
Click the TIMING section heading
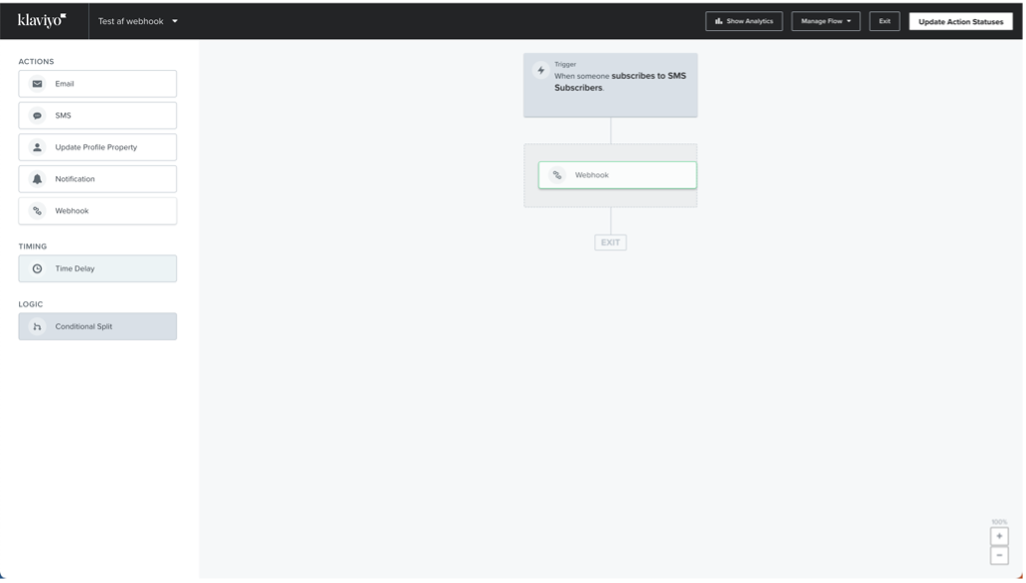(x=33, y=247)
